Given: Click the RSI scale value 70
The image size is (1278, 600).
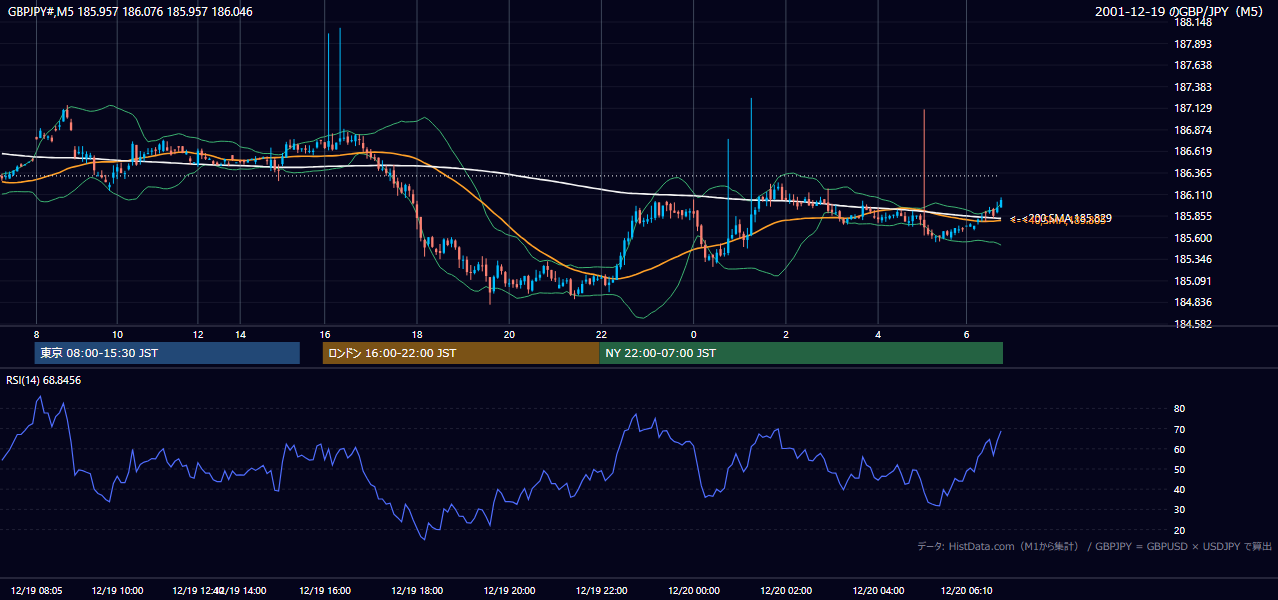Looking at the screenshot, I should pos(1179,429).
